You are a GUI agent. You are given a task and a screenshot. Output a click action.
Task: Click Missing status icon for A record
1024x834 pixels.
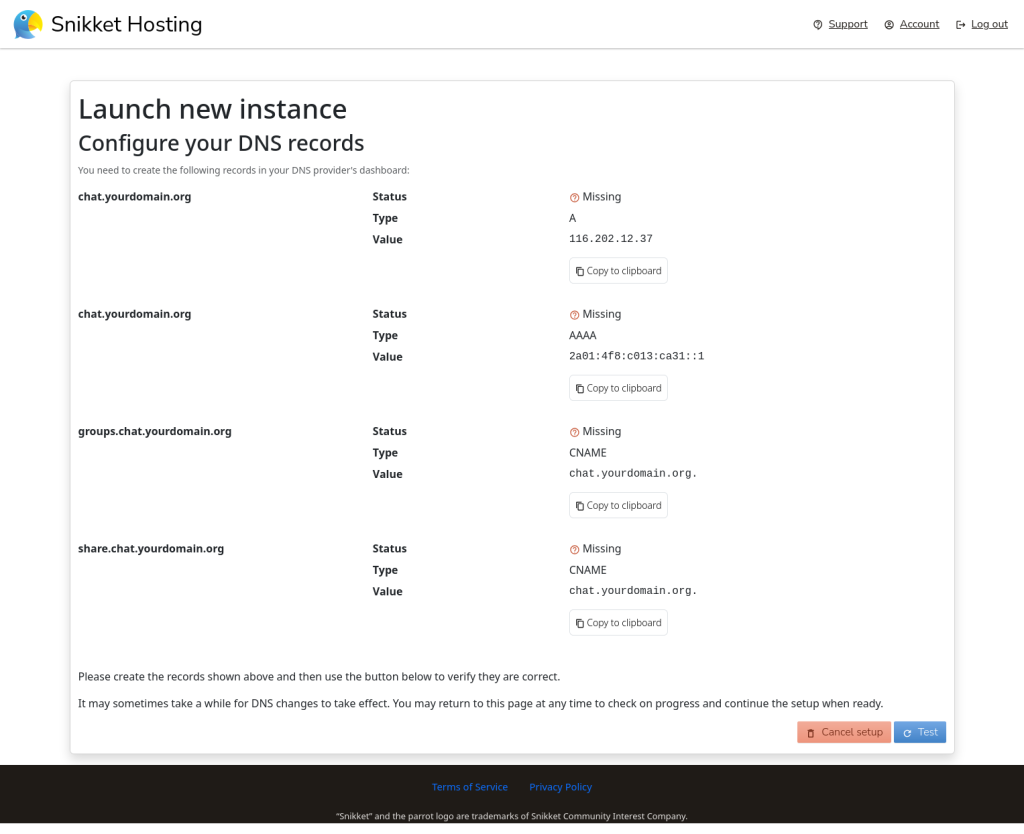[575, 198]
